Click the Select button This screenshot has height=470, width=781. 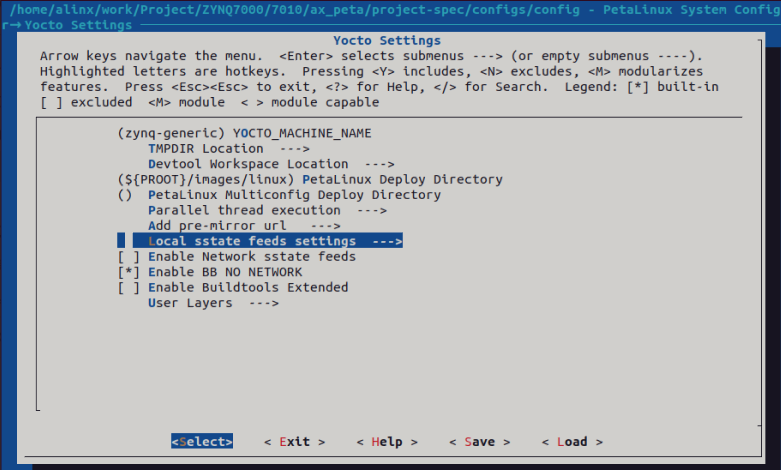[202, 441]
